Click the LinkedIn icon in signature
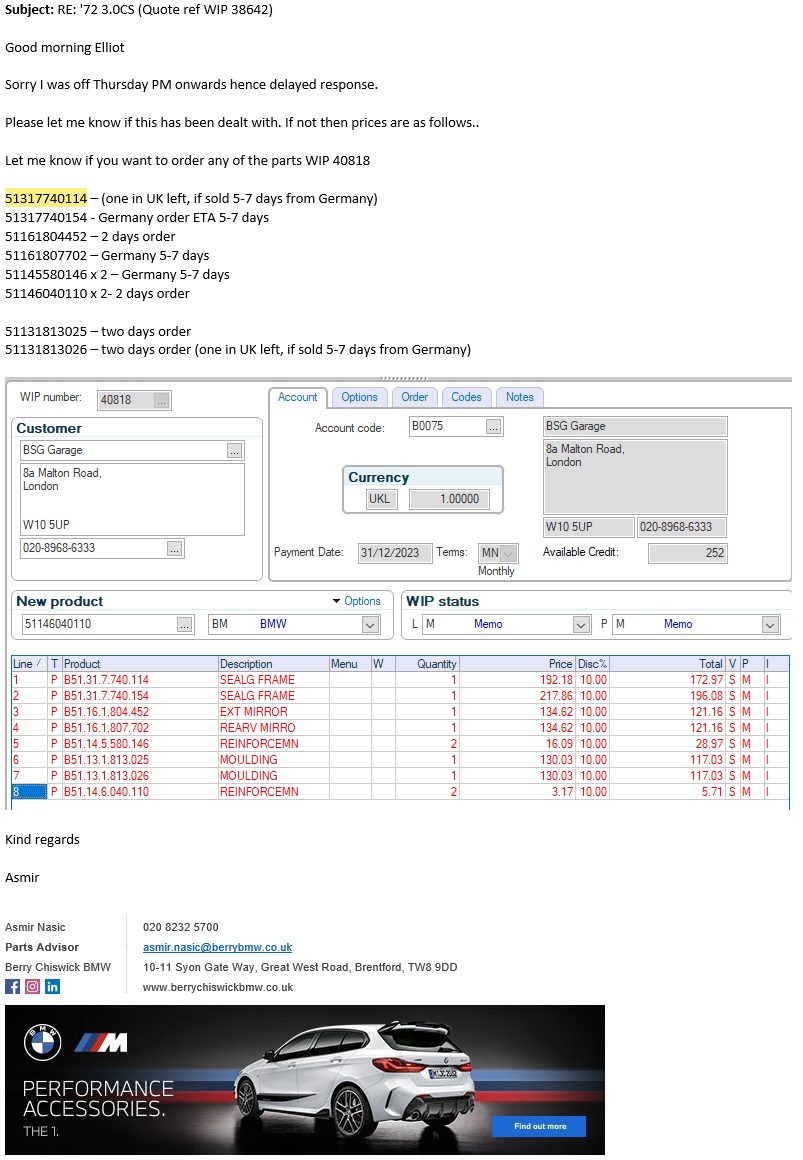The image size is (803, 1160). click(x=52, y=987)
